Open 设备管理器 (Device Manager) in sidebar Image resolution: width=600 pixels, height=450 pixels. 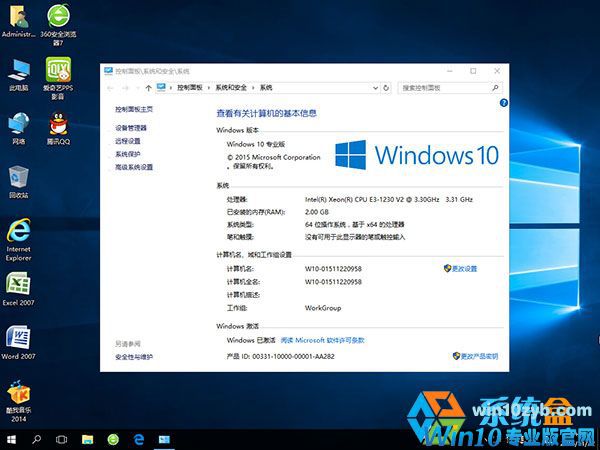click(x=131, y=128)
